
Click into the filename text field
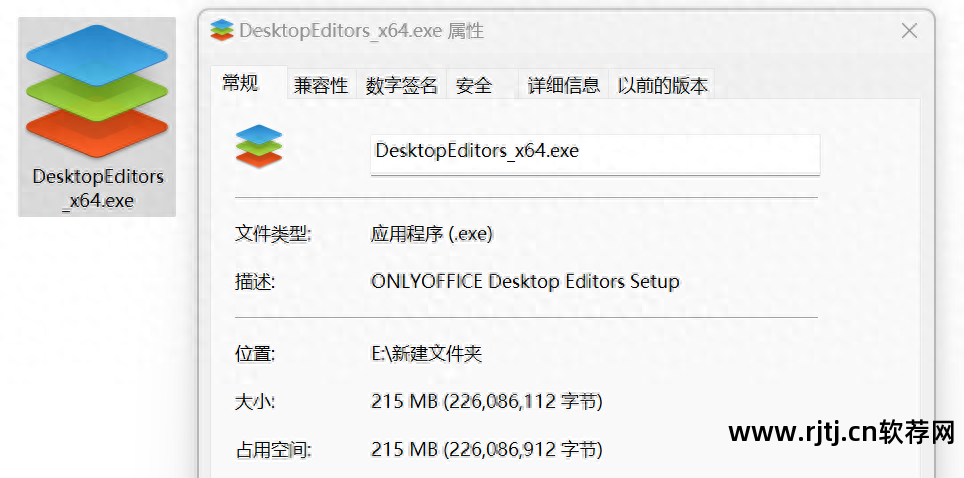pyautogui.click(x=595, y=153)
